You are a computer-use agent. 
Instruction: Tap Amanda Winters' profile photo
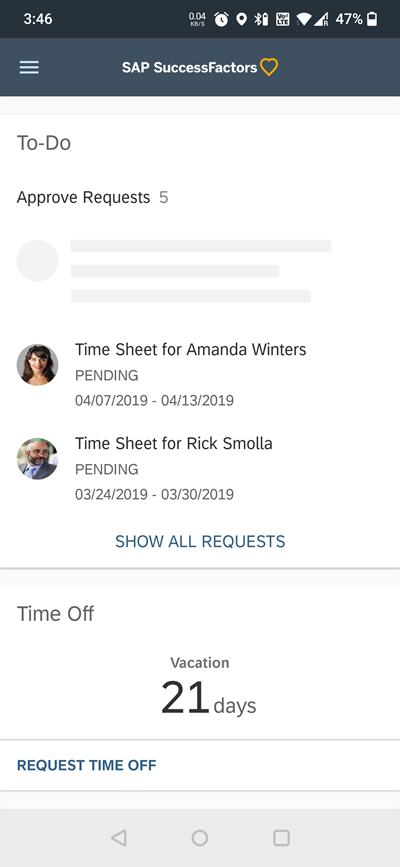click(x=37, y=365)
